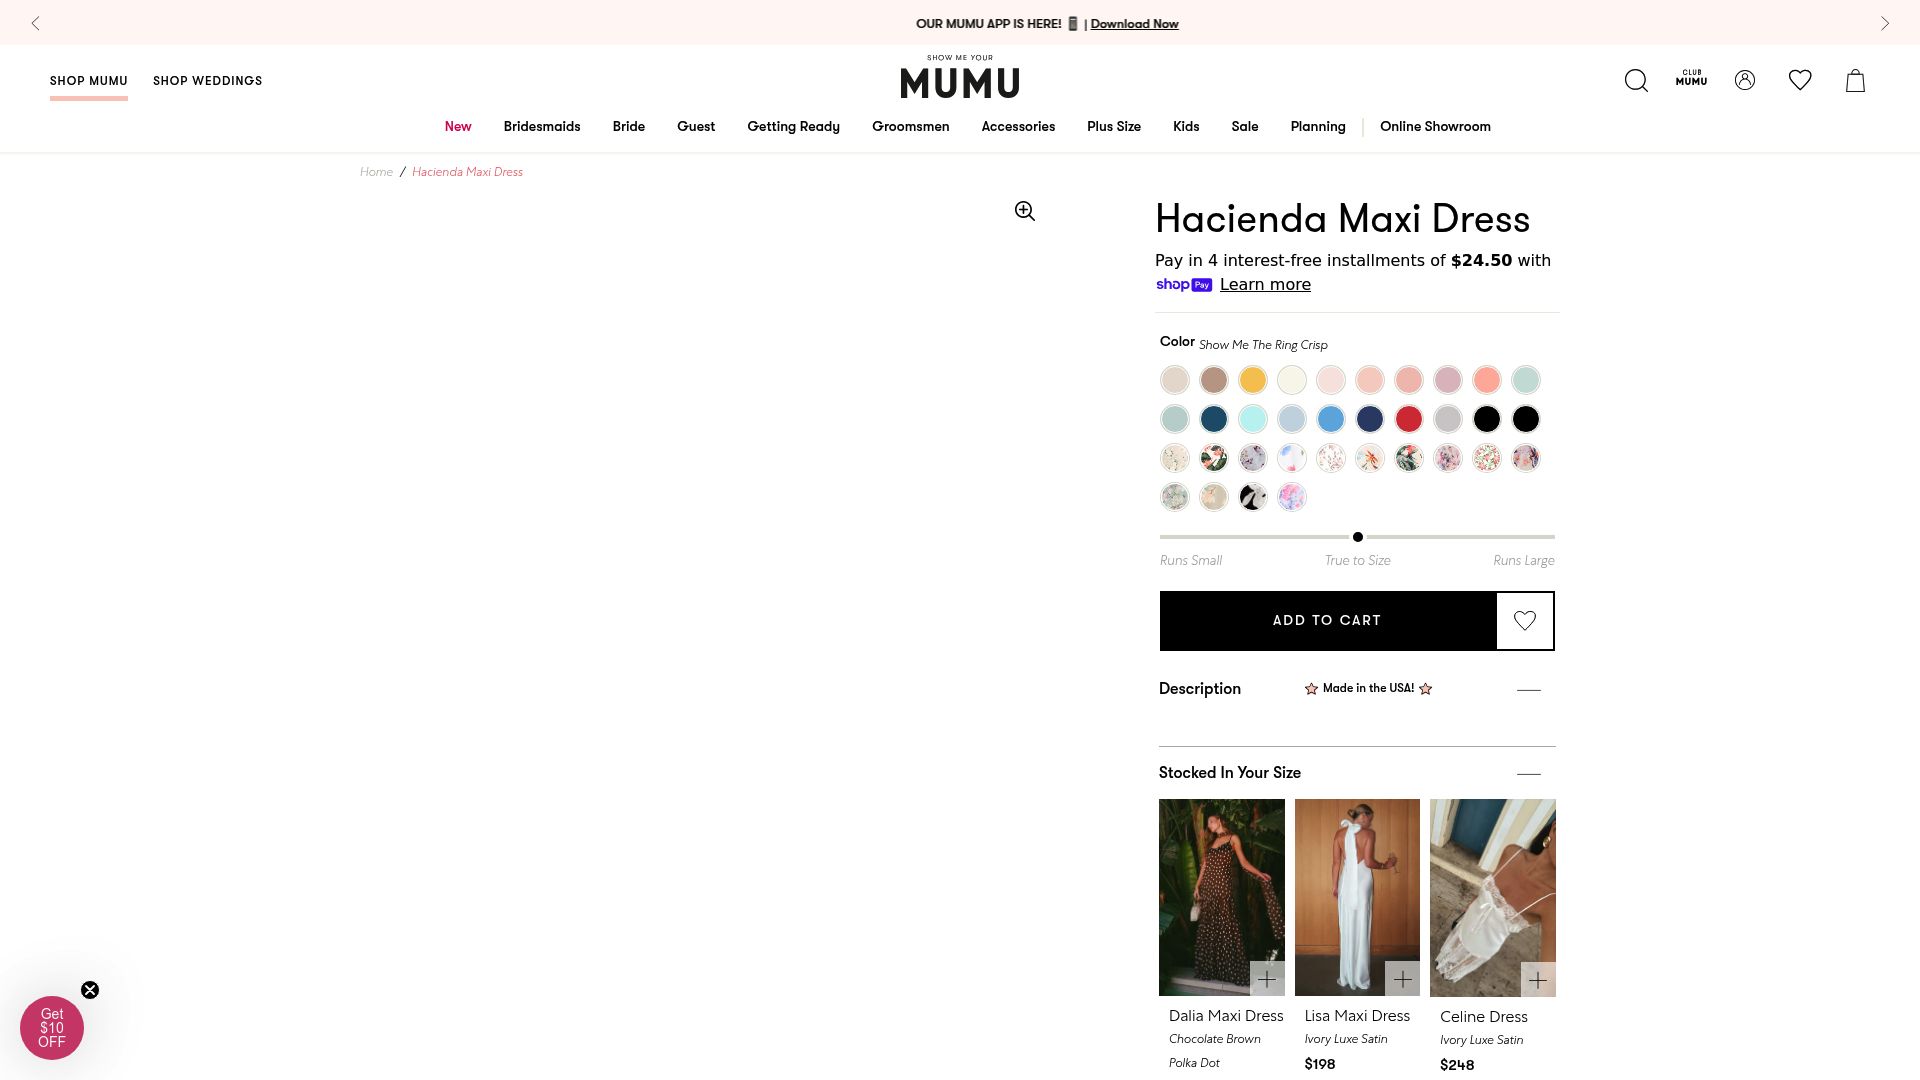Click the Add to Cart button

point(1328,621)
